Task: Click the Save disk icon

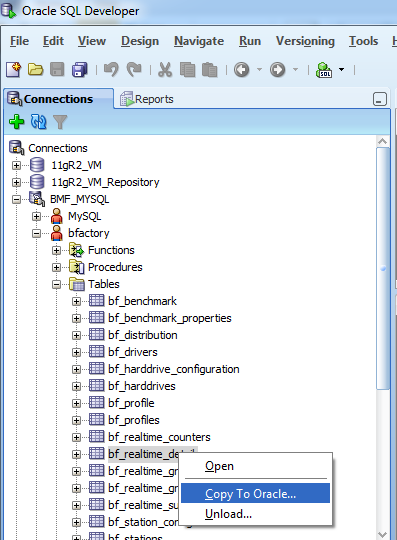Action: (x=57, y=70)
